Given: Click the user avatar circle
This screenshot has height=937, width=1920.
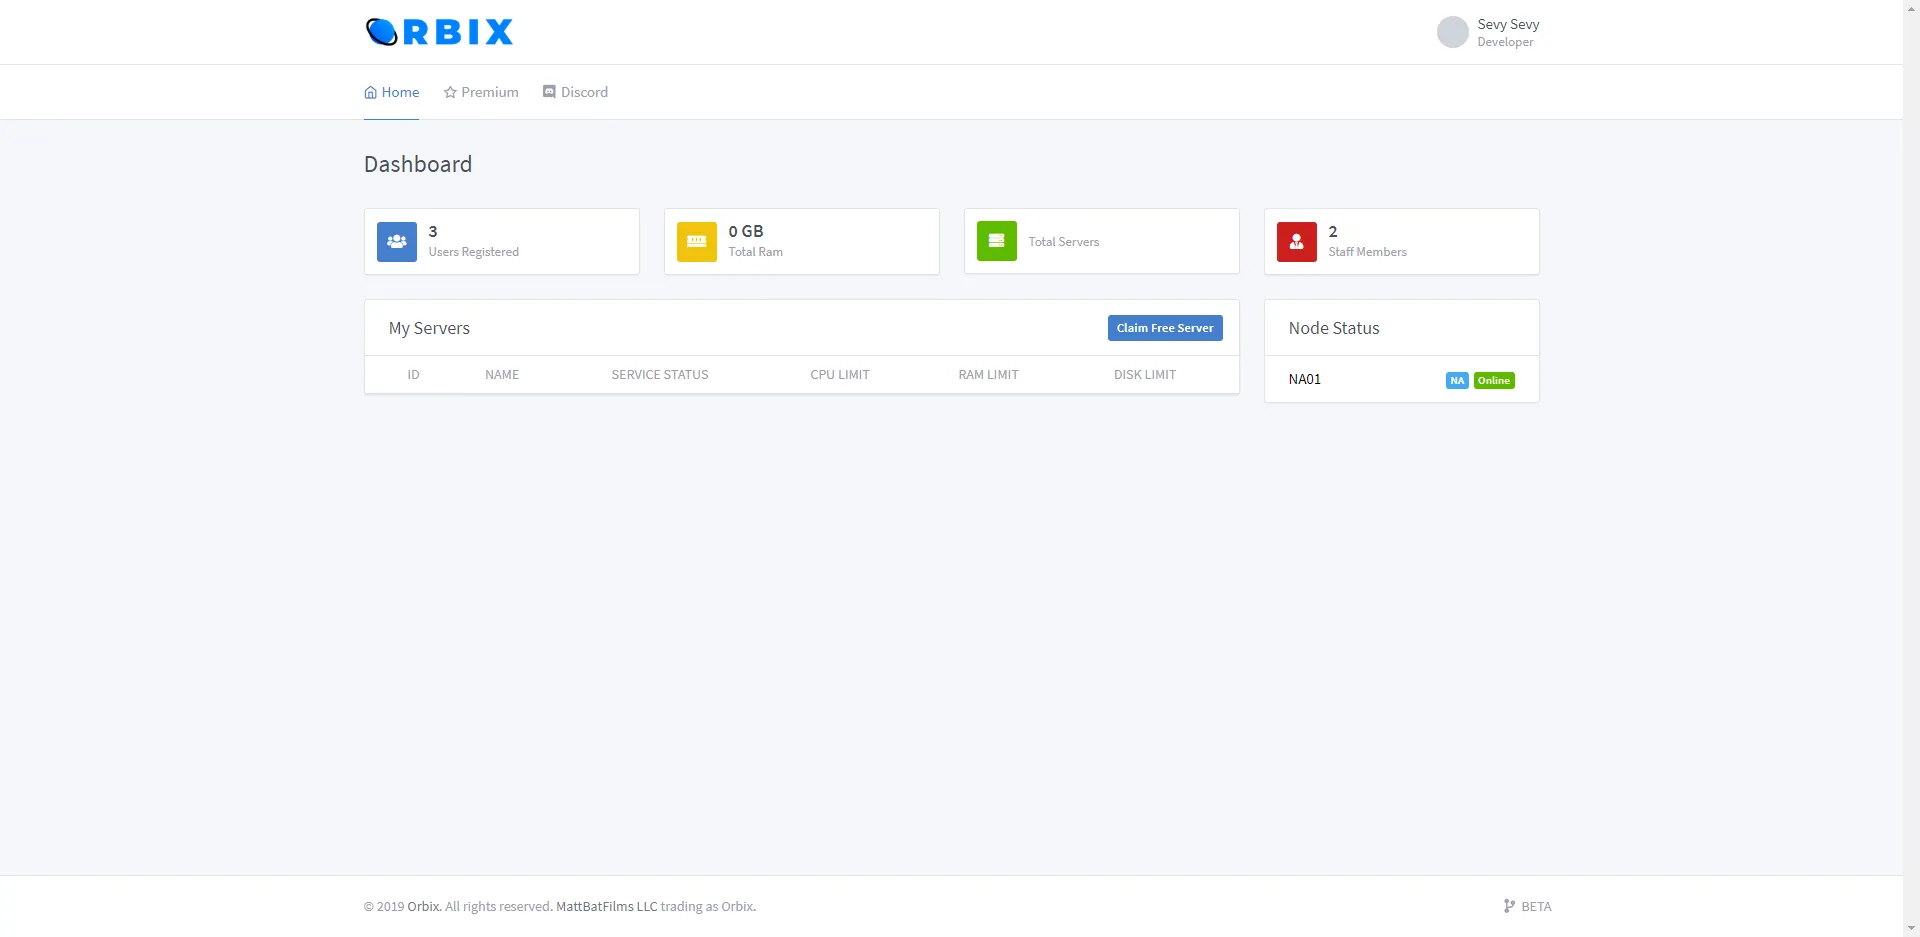Looking at the screenshot, I should (x=1452, y=32).
